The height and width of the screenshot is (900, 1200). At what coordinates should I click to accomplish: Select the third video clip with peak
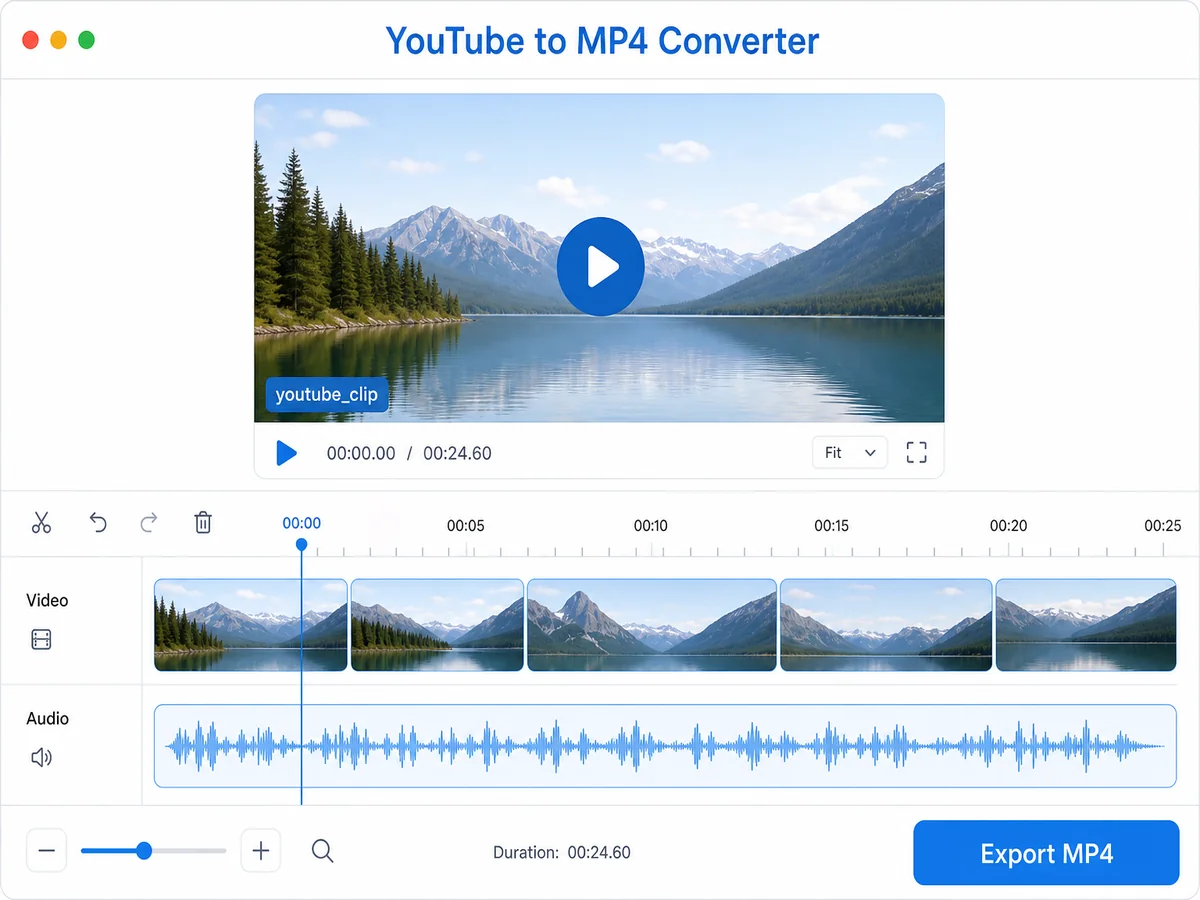pos(652,625)
